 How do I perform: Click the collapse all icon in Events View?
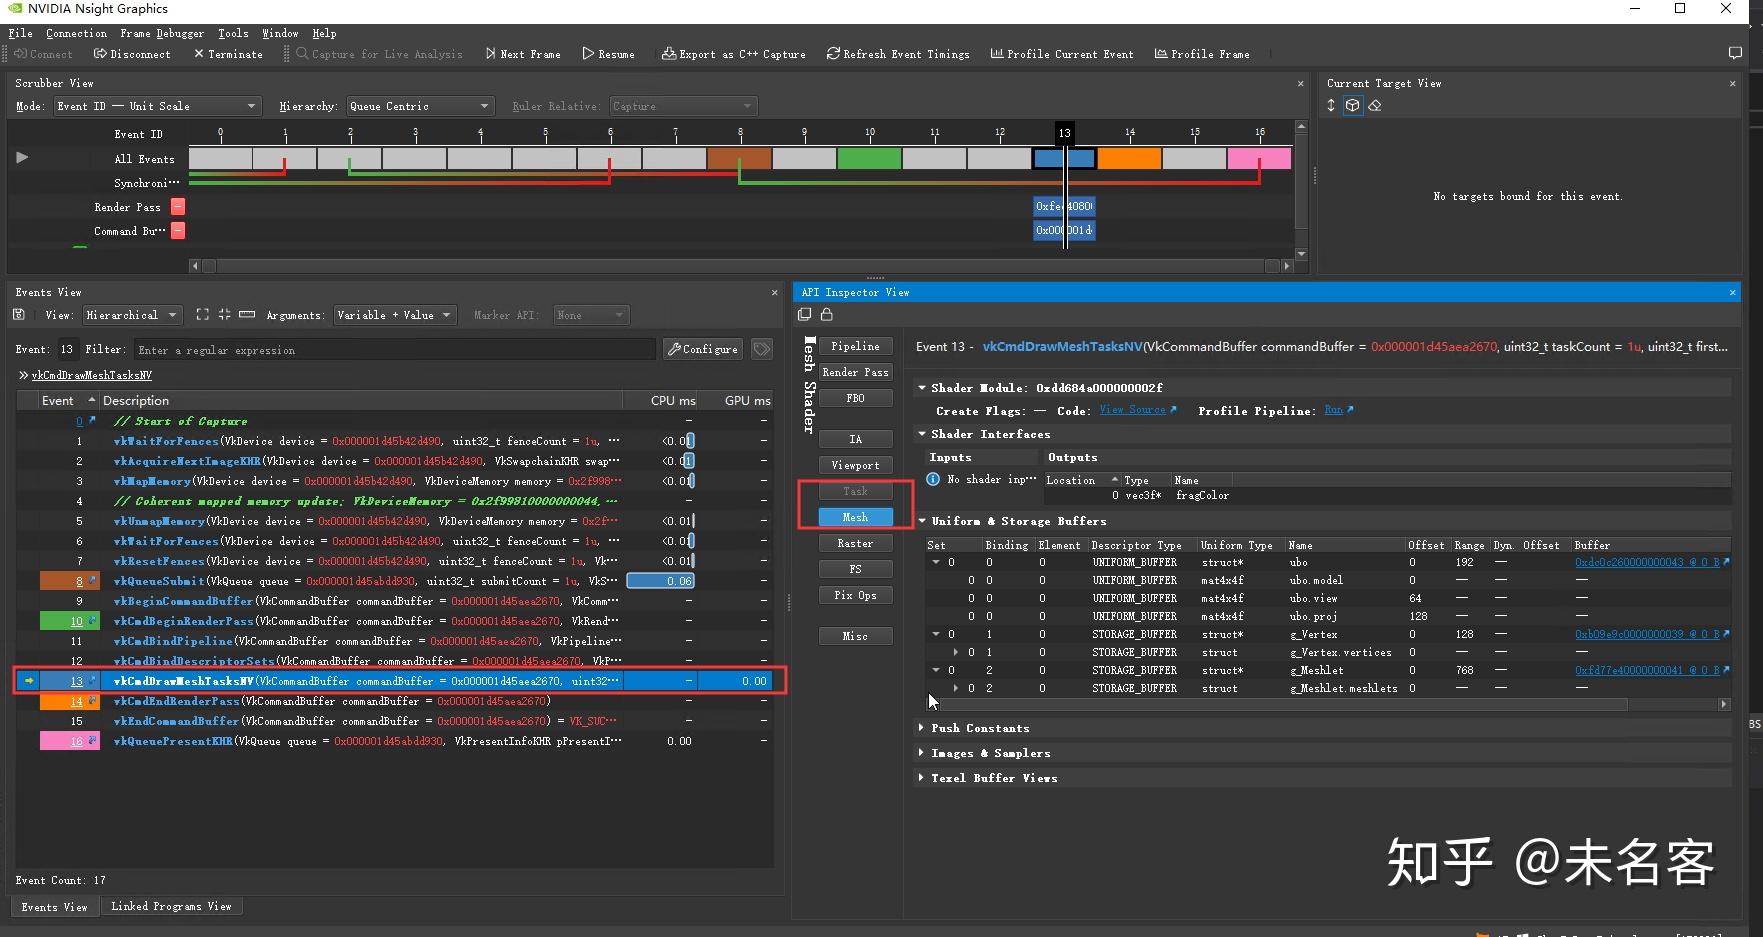[224, 315]
